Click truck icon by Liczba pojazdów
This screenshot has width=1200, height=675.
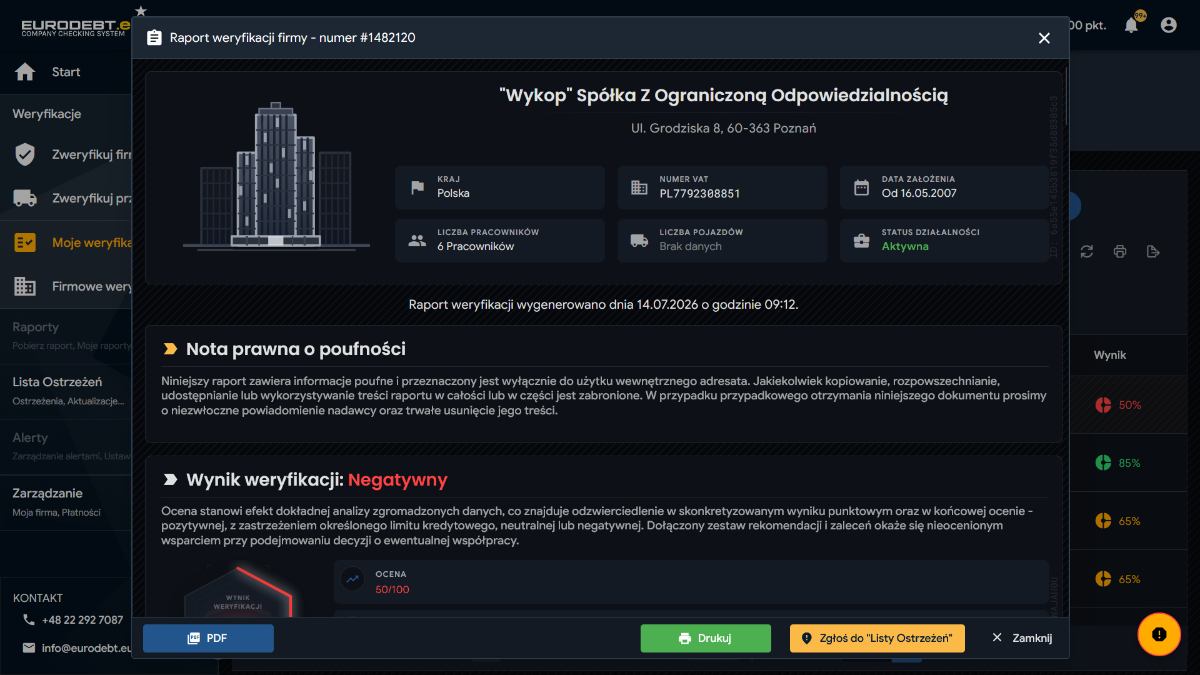[x=639, y=240]
